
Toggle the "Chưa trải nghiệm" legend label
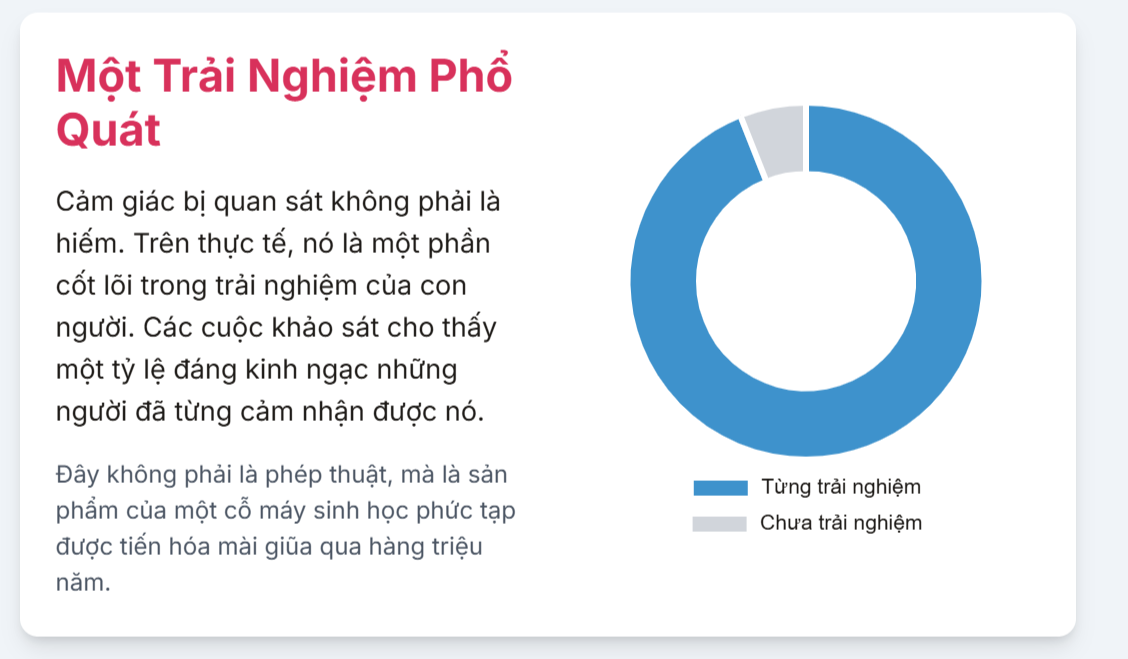pyautogui.click(x=840, y=522)
